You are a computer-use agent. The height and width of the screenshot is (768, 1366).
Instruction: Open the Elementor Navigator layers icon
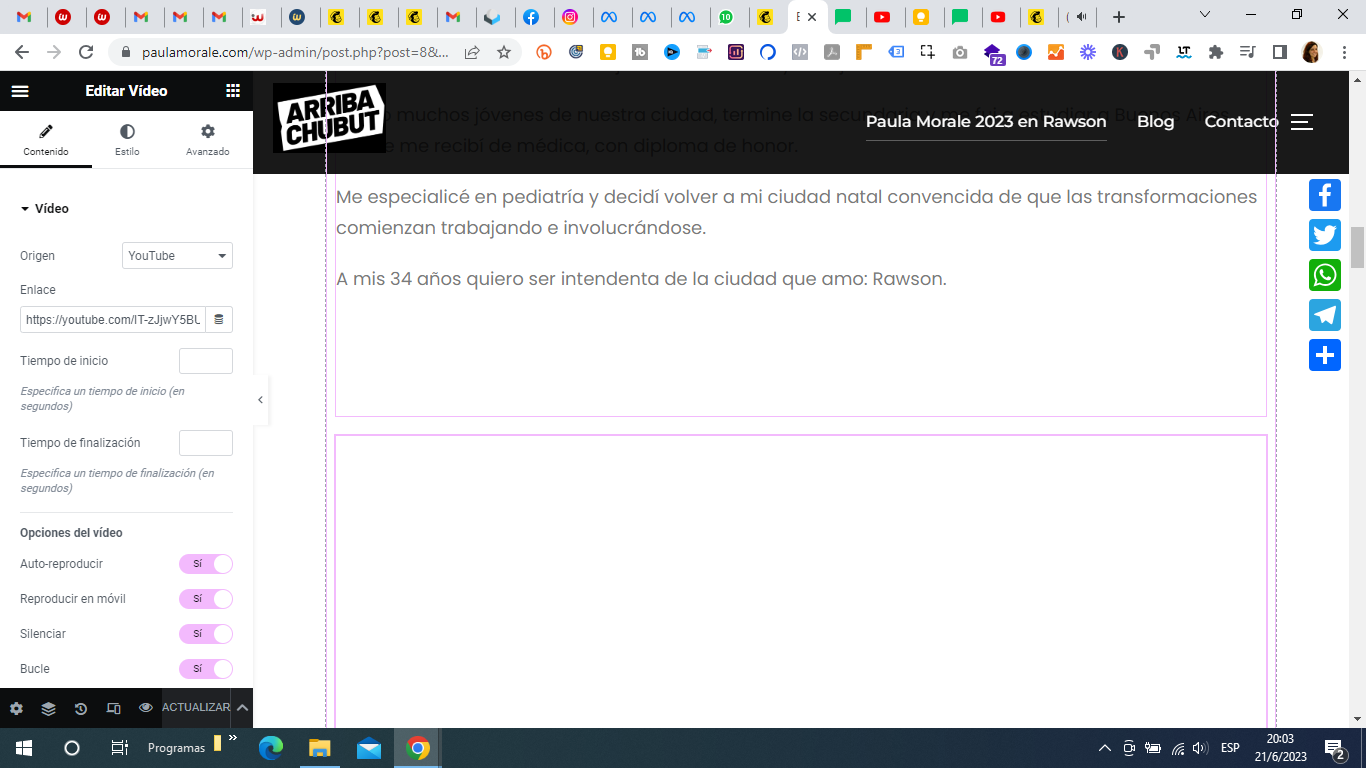tap(48, 708)
